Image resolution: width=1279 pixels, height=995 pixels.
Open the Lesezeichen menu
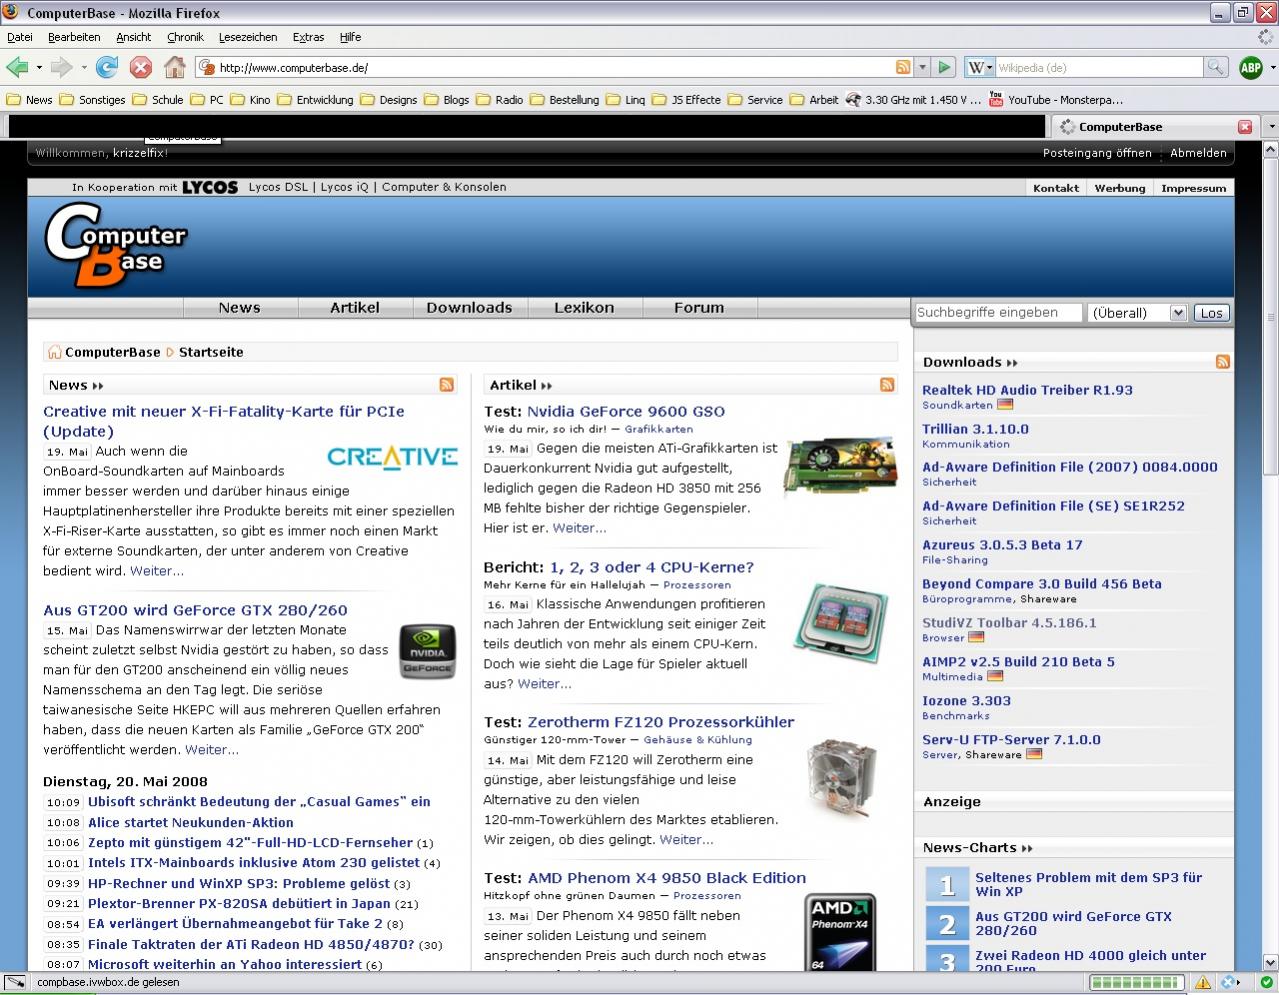[x=248, y=37]
